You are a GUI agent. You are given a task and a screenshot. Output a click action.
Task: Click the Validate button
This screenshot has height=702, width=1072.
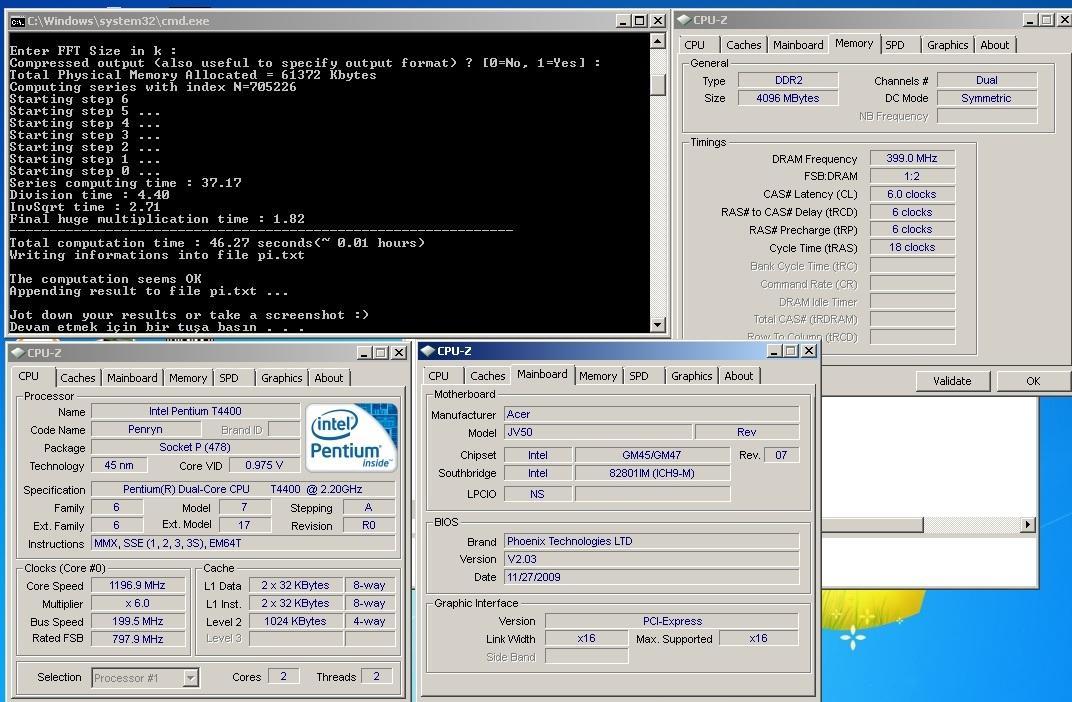[952, 381]
